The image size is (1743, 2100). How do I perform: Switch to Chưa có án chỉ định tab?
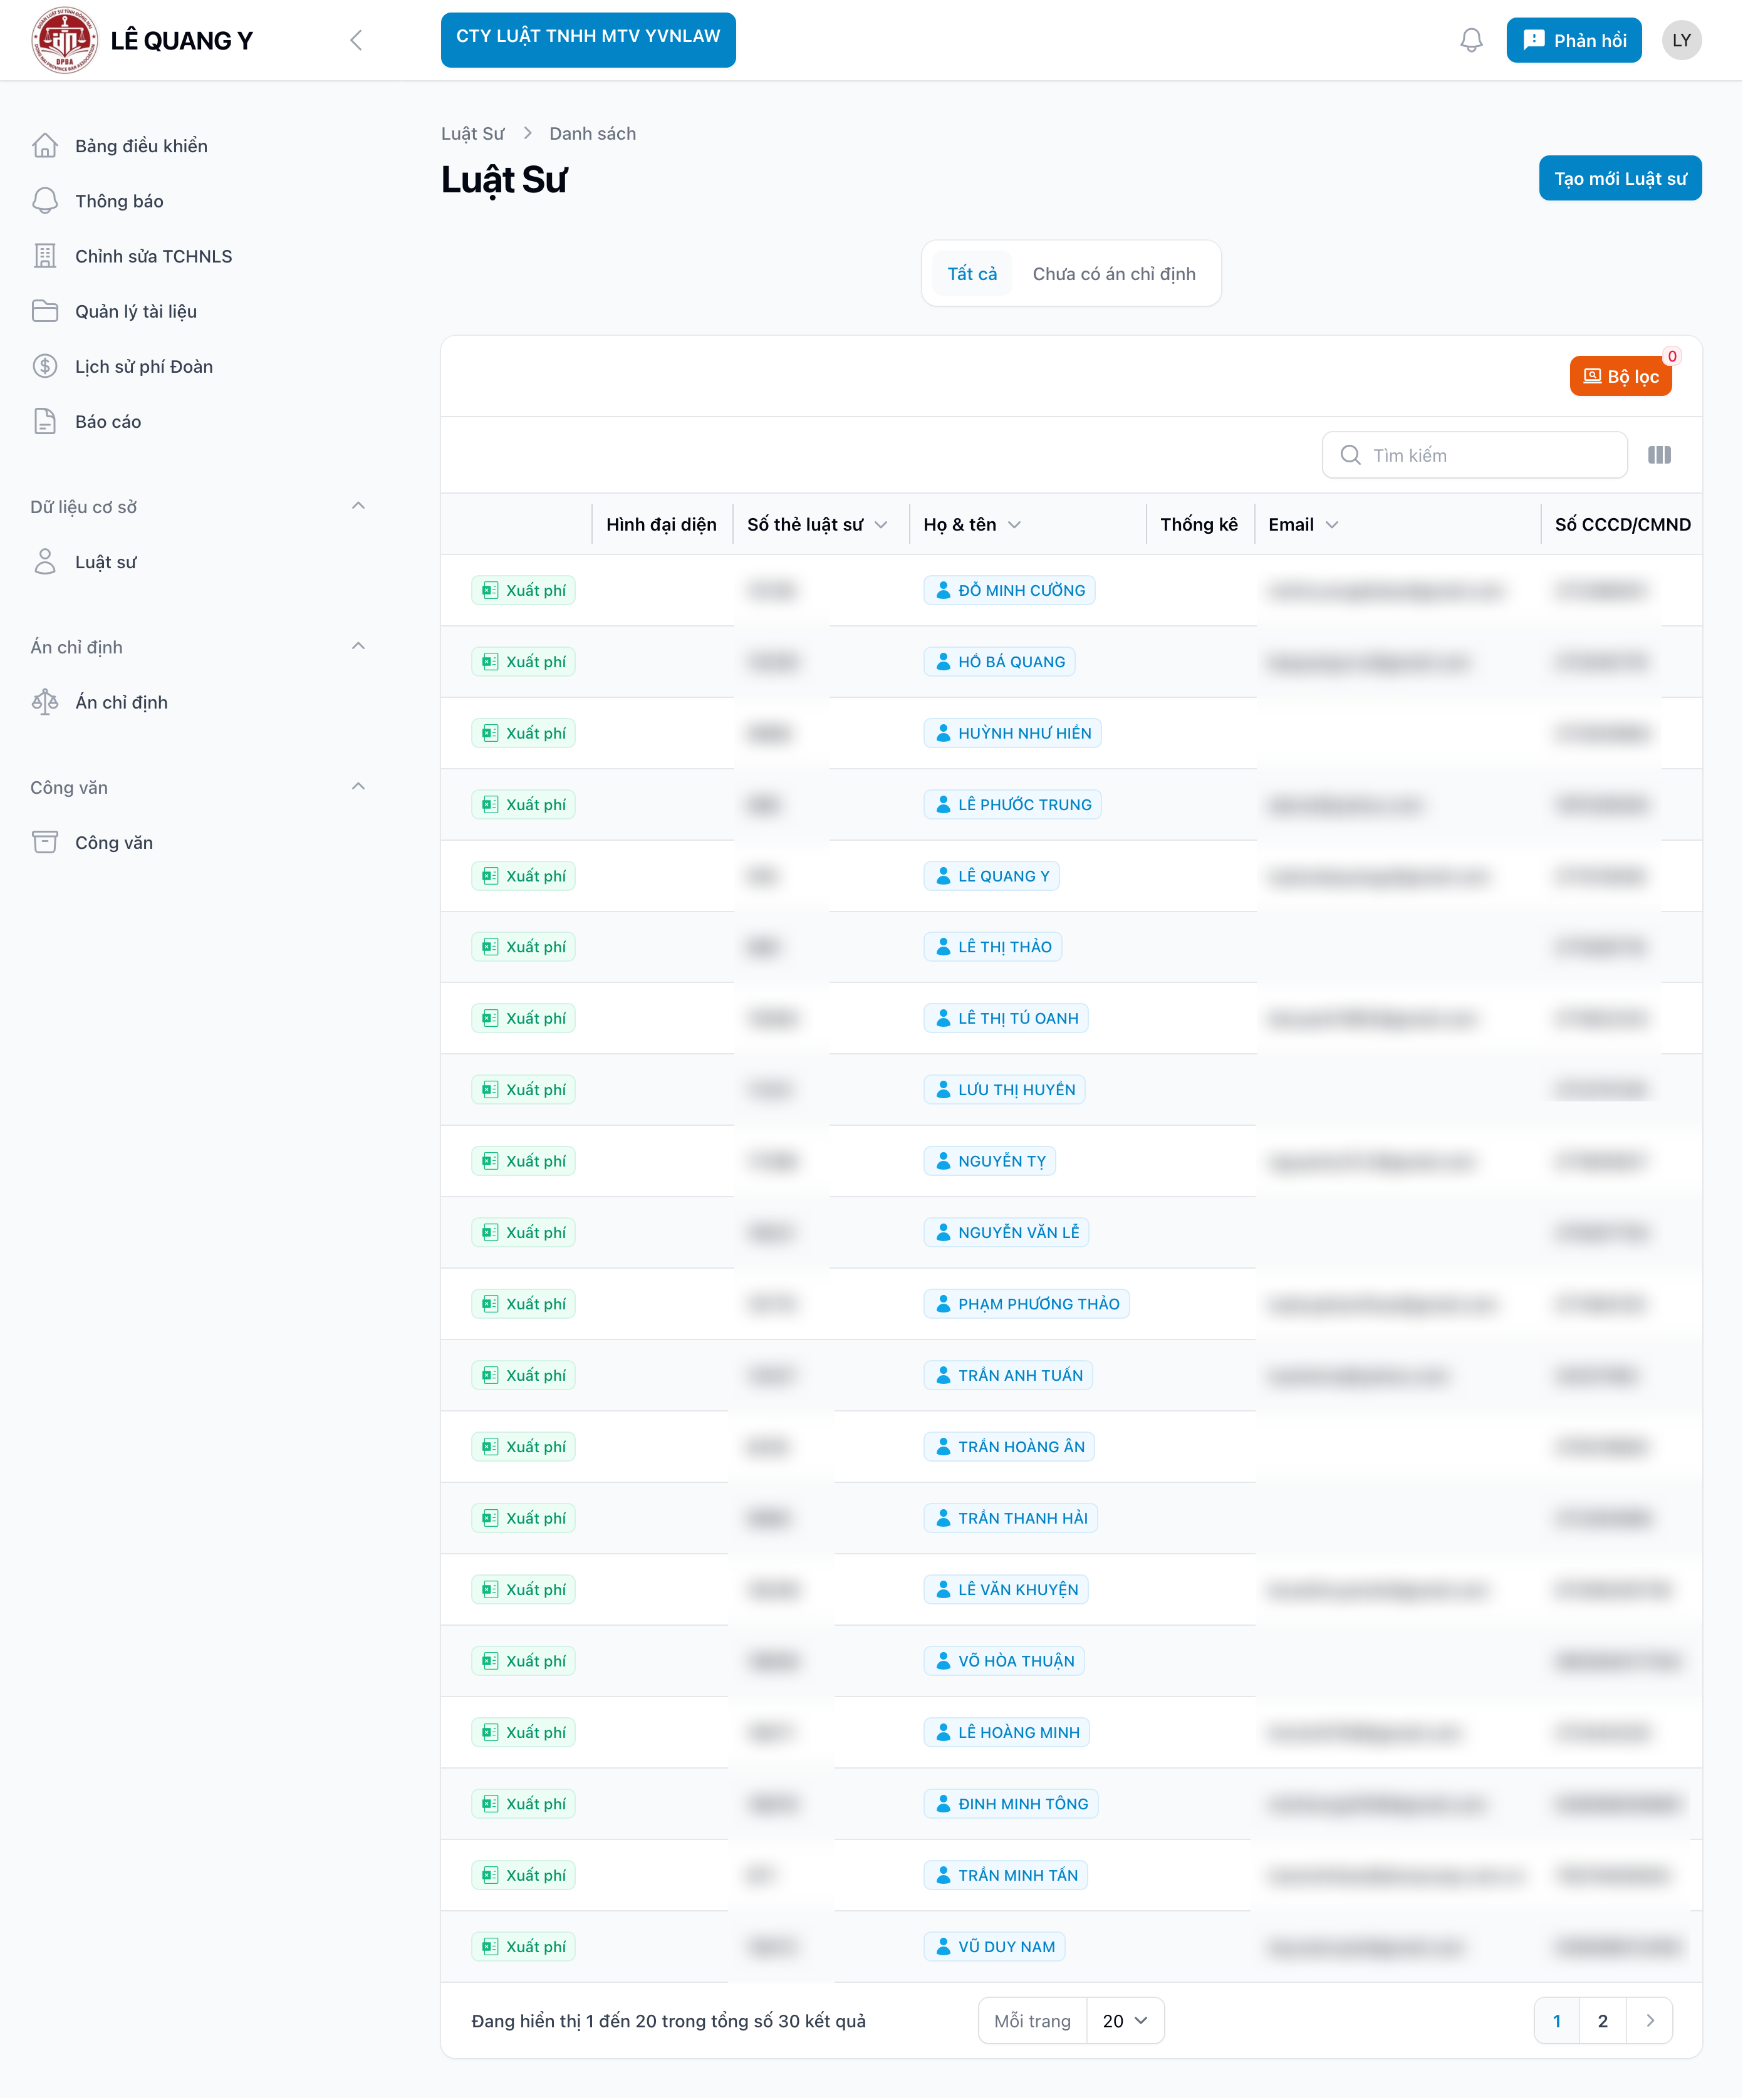pos(1113,274)
